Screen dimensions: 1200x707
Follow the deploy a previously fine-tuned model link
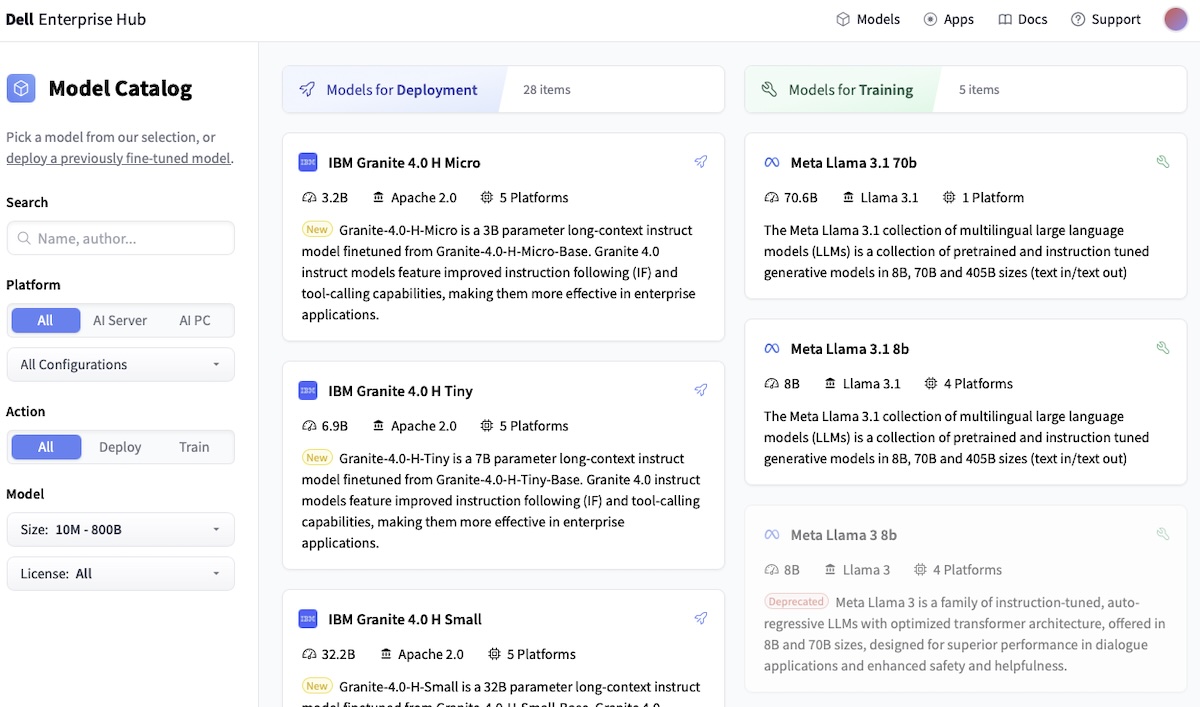pos(118,158)
